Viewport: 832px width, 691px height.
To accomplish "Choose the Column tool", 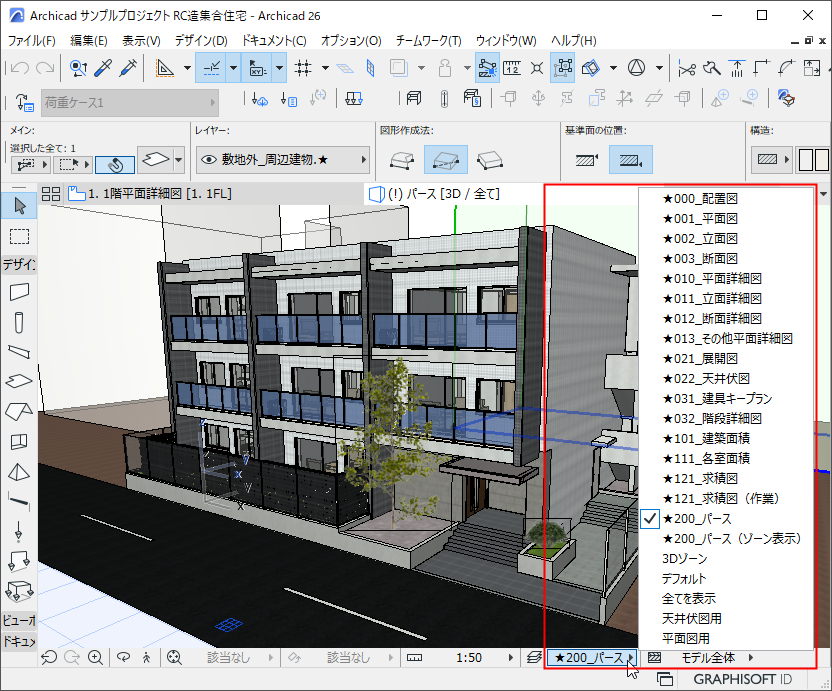I will [x=19, y=322].
